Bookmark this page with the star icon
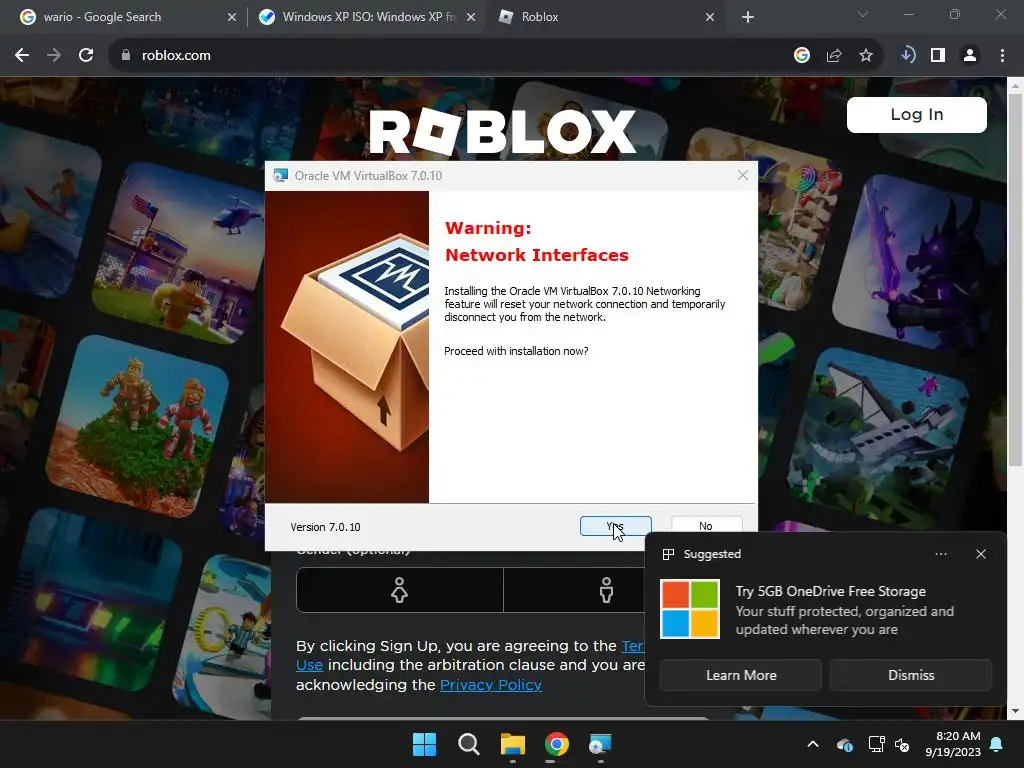The height and width of the screenshot is (768, 1024). [x=866, y=56]
